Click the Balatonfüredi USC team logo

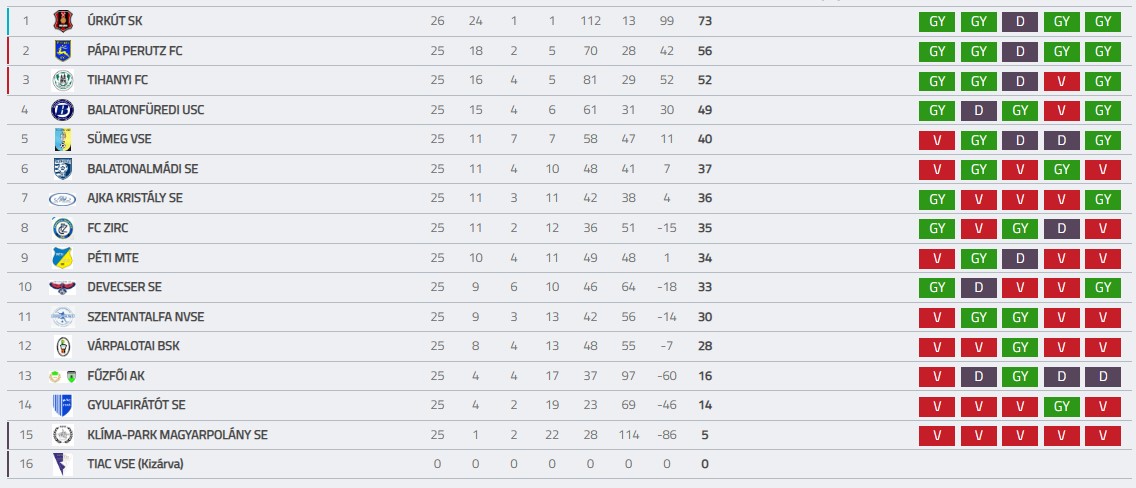[x=62, y=110]
